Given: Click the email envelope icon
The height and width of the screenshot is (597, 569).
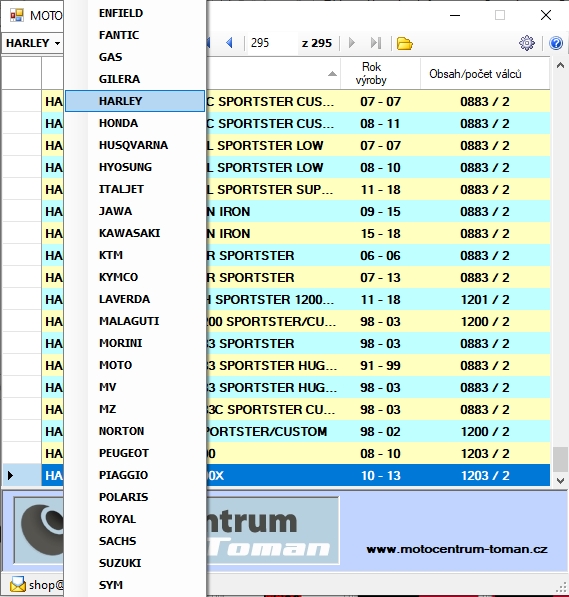Looking at the screenshot, I should (18, 584).
